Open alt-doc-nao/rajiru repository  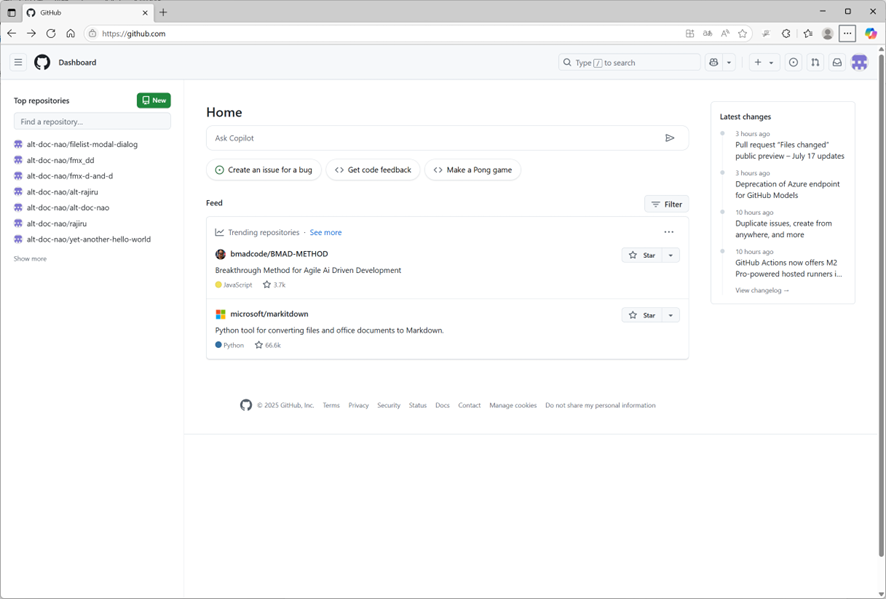(57, 223)
